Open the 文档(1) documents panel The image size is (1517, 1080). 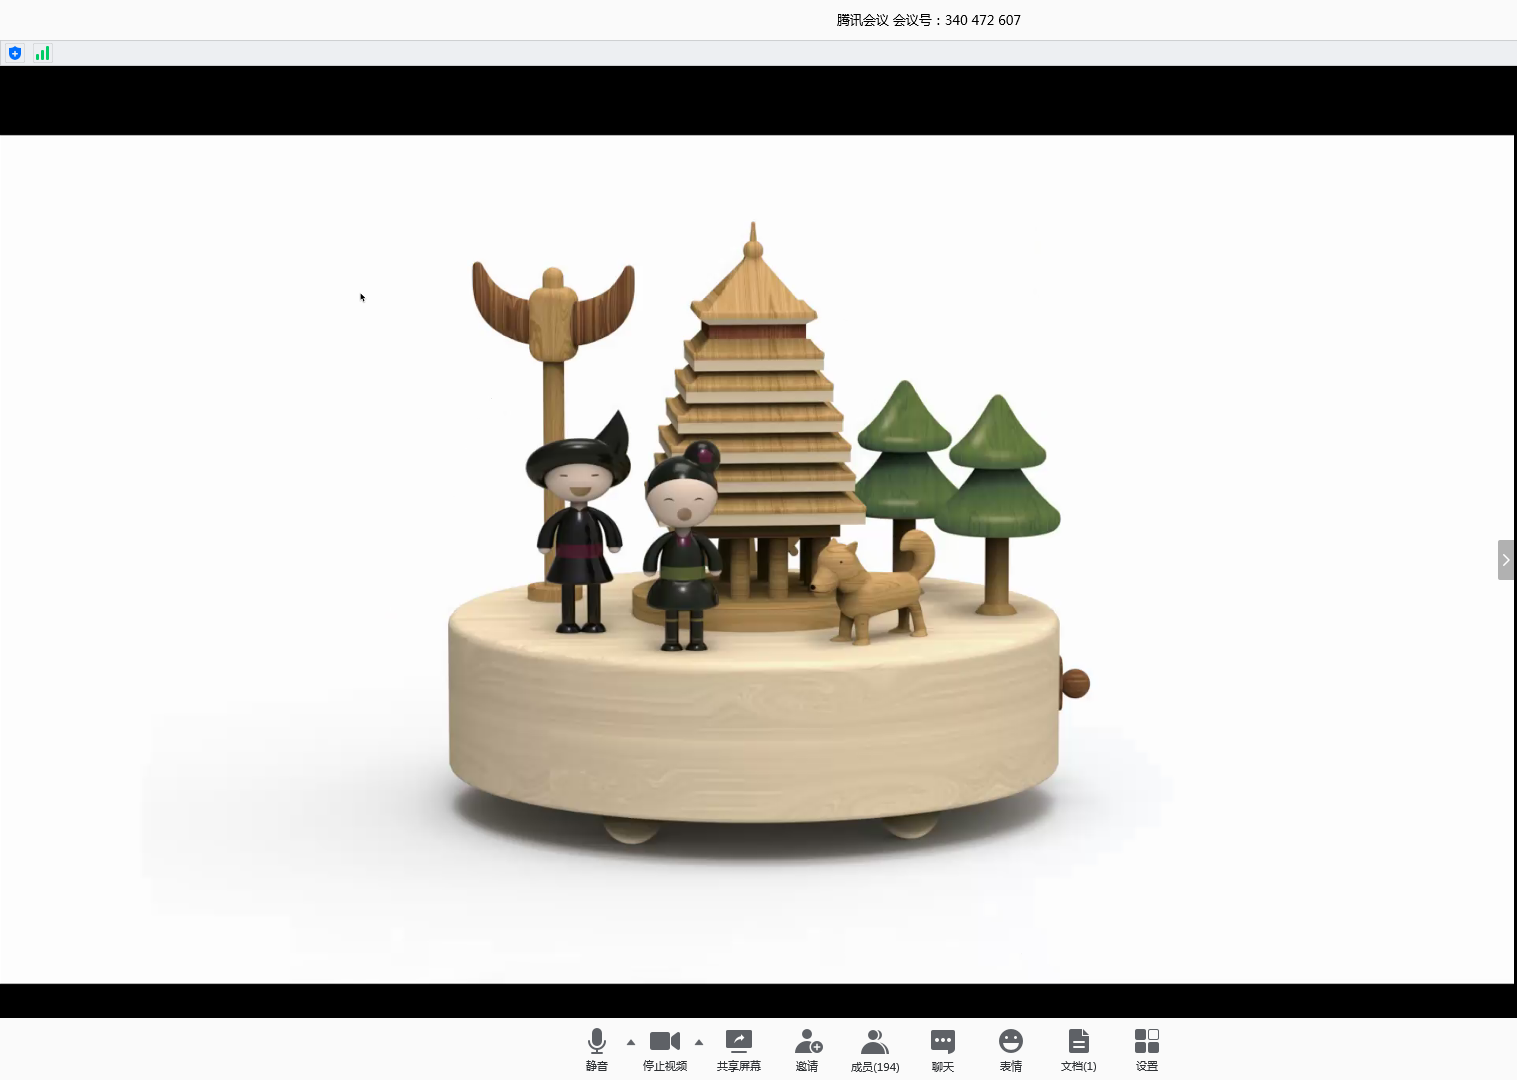[x=1078, y=1049]
